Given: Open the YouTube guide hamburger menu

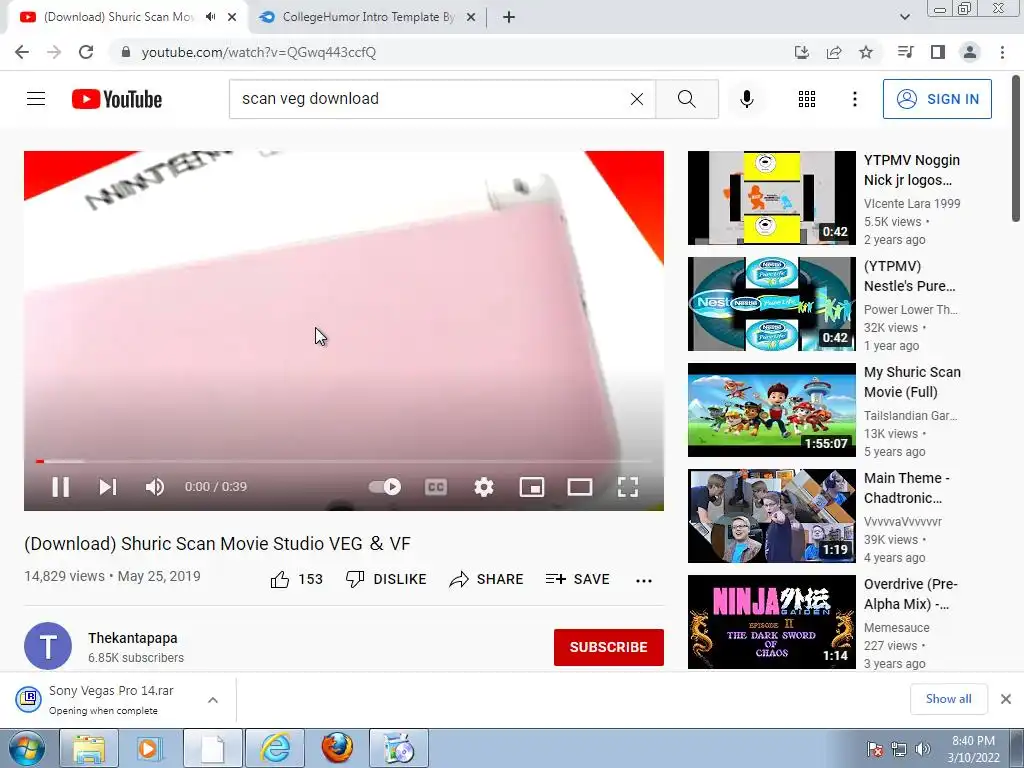Looking at the screenshot, I should [36, 99].
